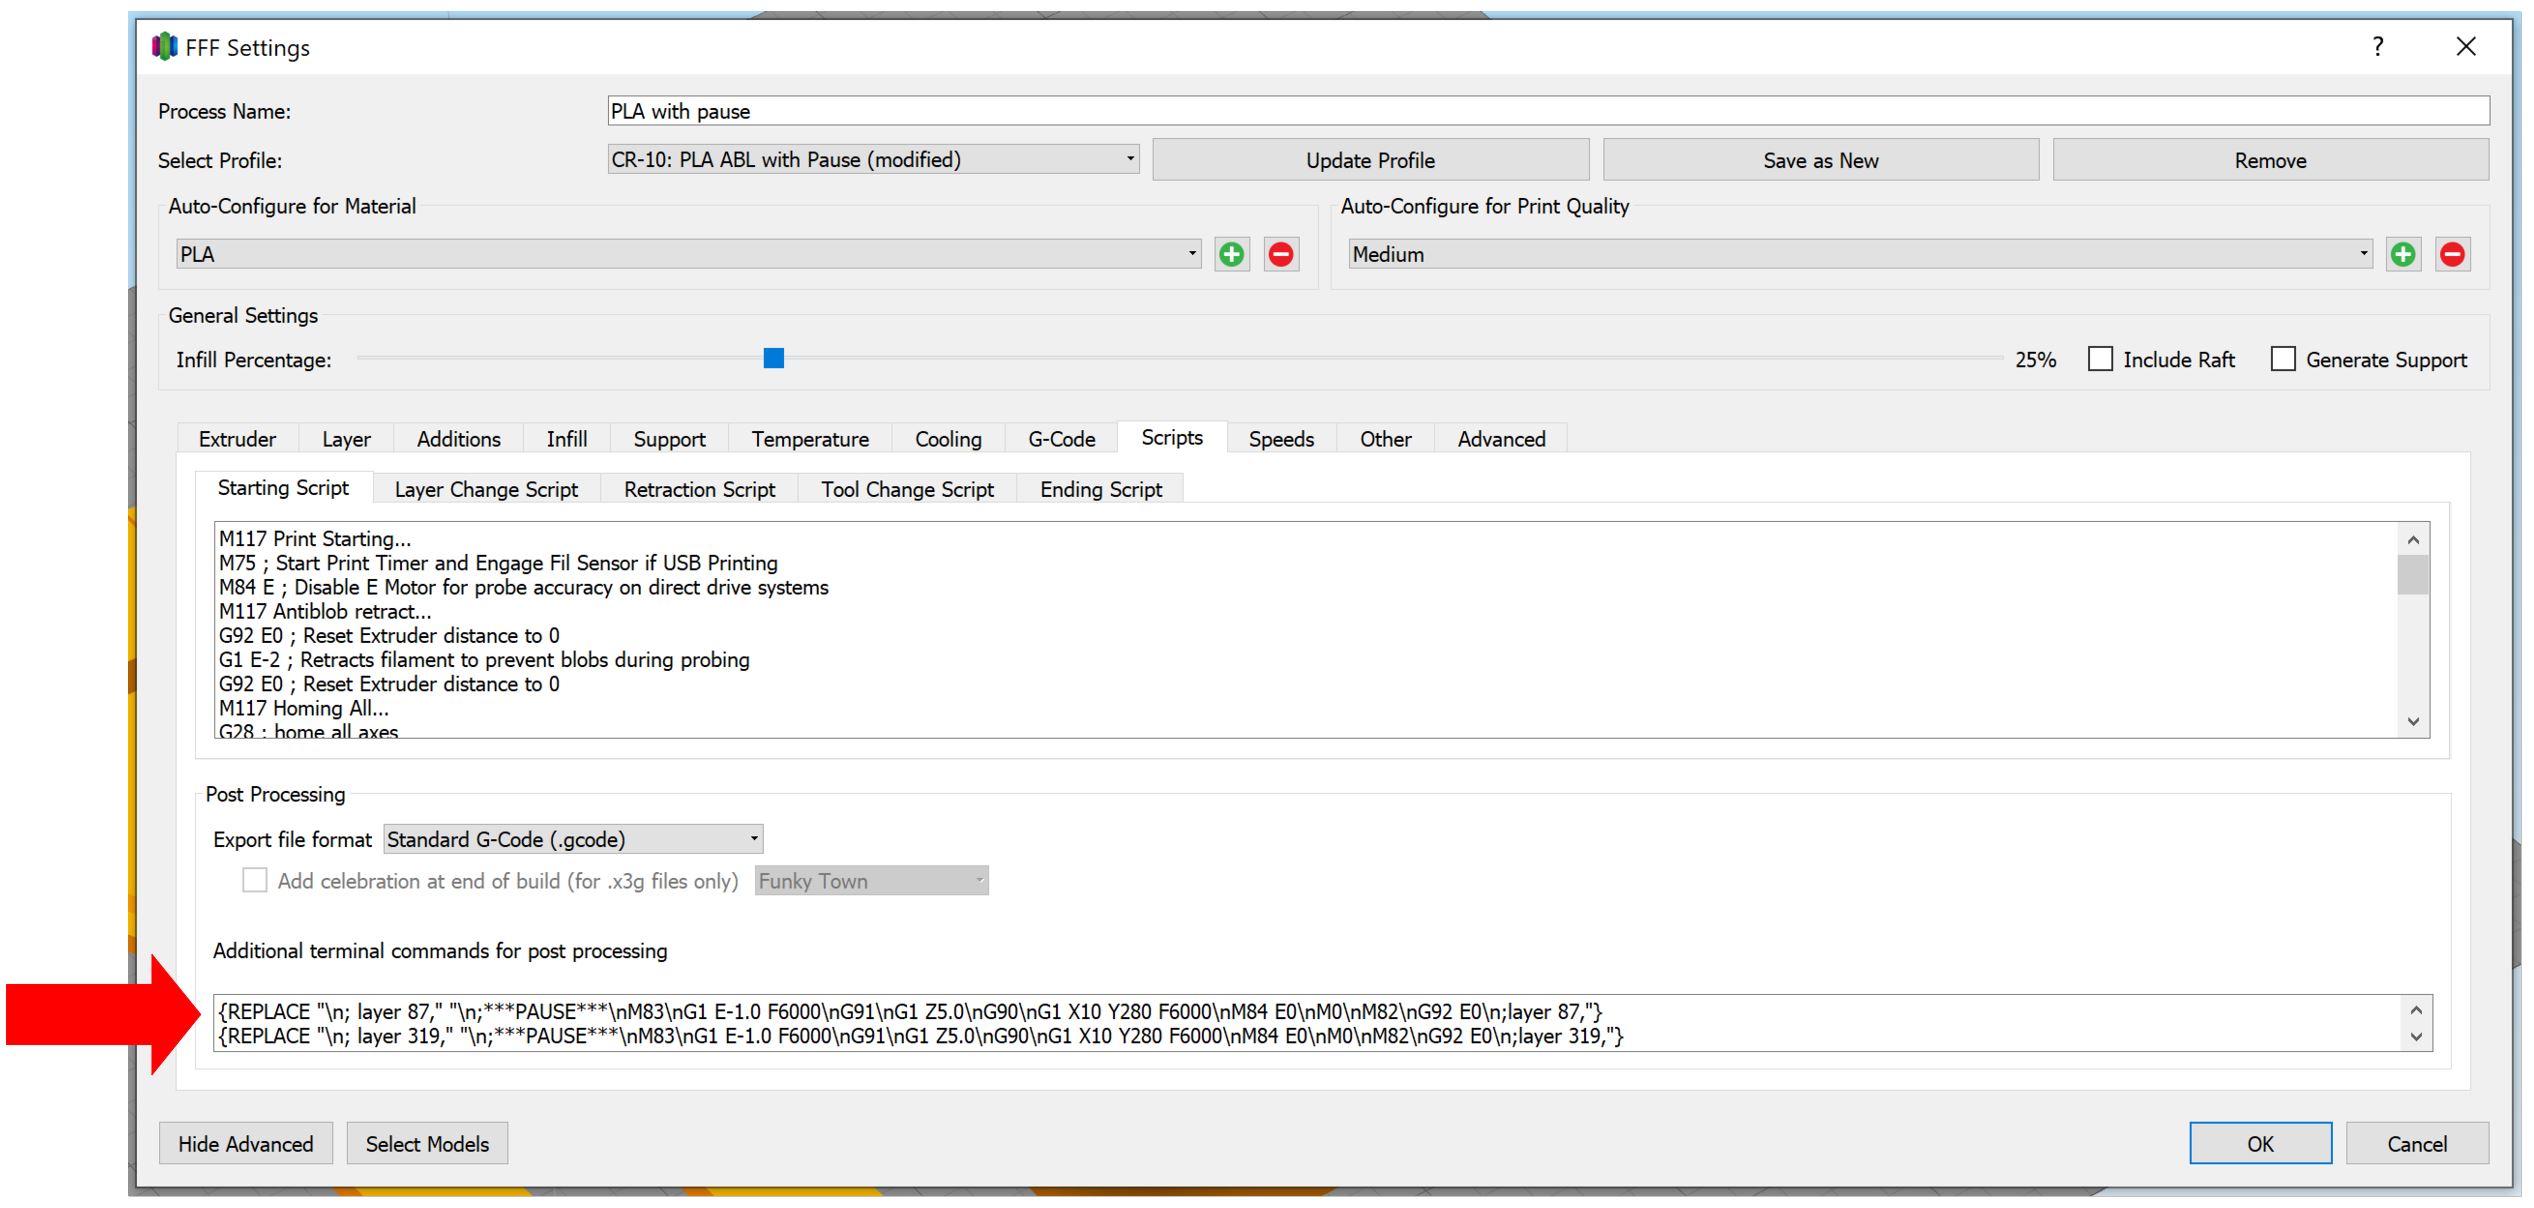This screenshot has width=2534, height=1208.
Task: Open the Select Profile dropdown
Action: pos(873,159)
